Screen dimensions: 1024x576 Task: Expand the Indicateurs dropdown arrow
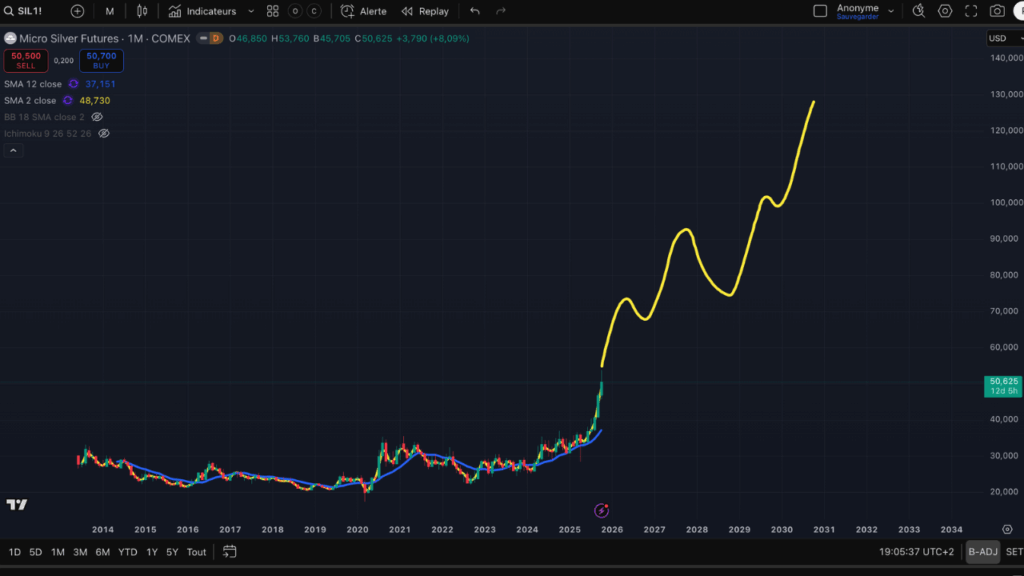pos(250,11)
